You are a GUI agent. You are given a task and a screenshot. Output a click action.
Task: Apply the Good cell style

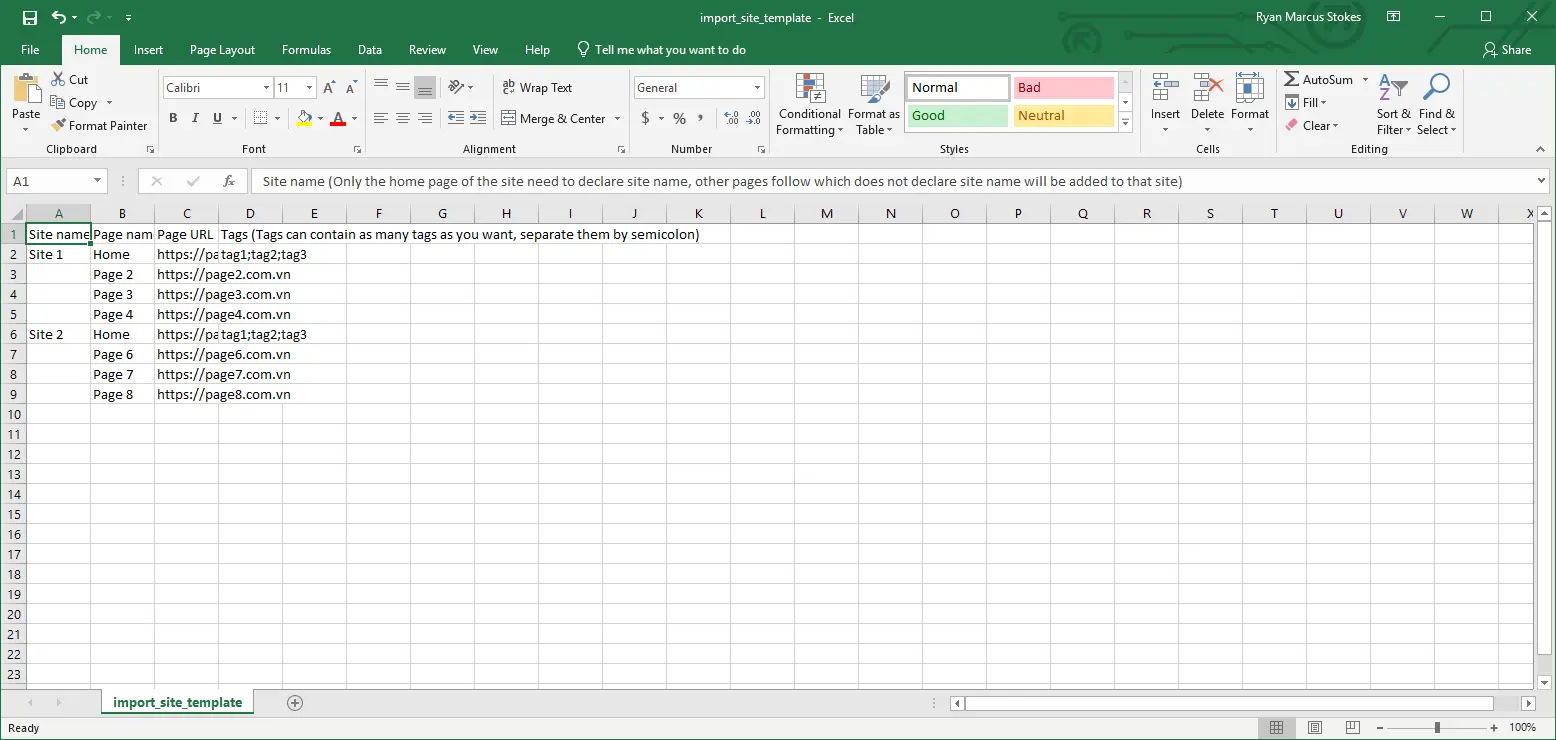957,116
